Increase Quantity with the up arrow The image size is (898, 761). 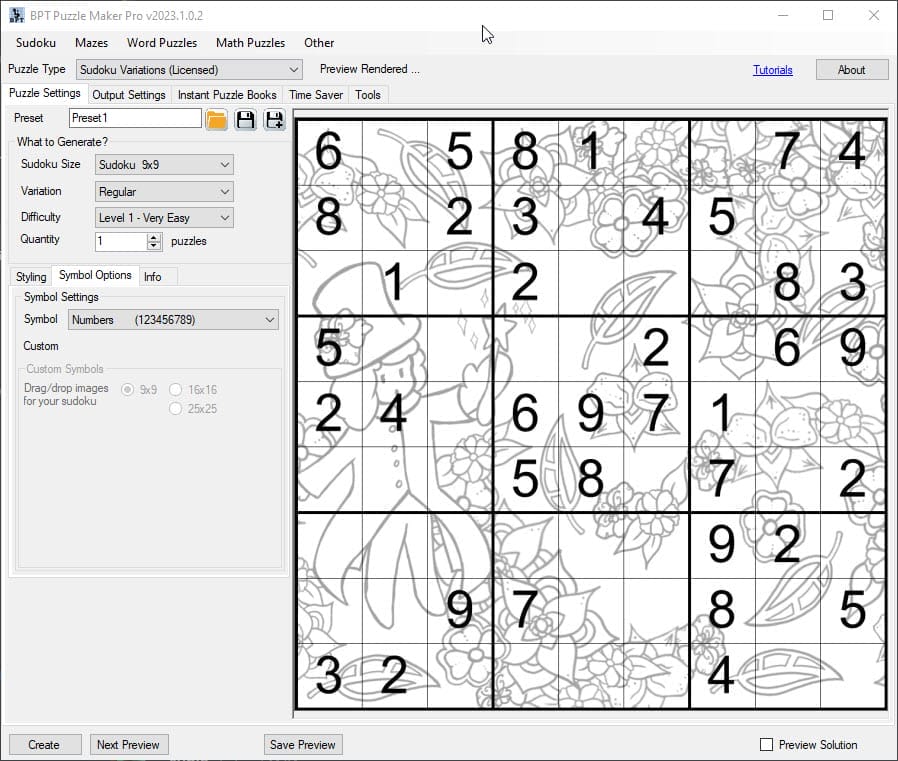(154, 237)
